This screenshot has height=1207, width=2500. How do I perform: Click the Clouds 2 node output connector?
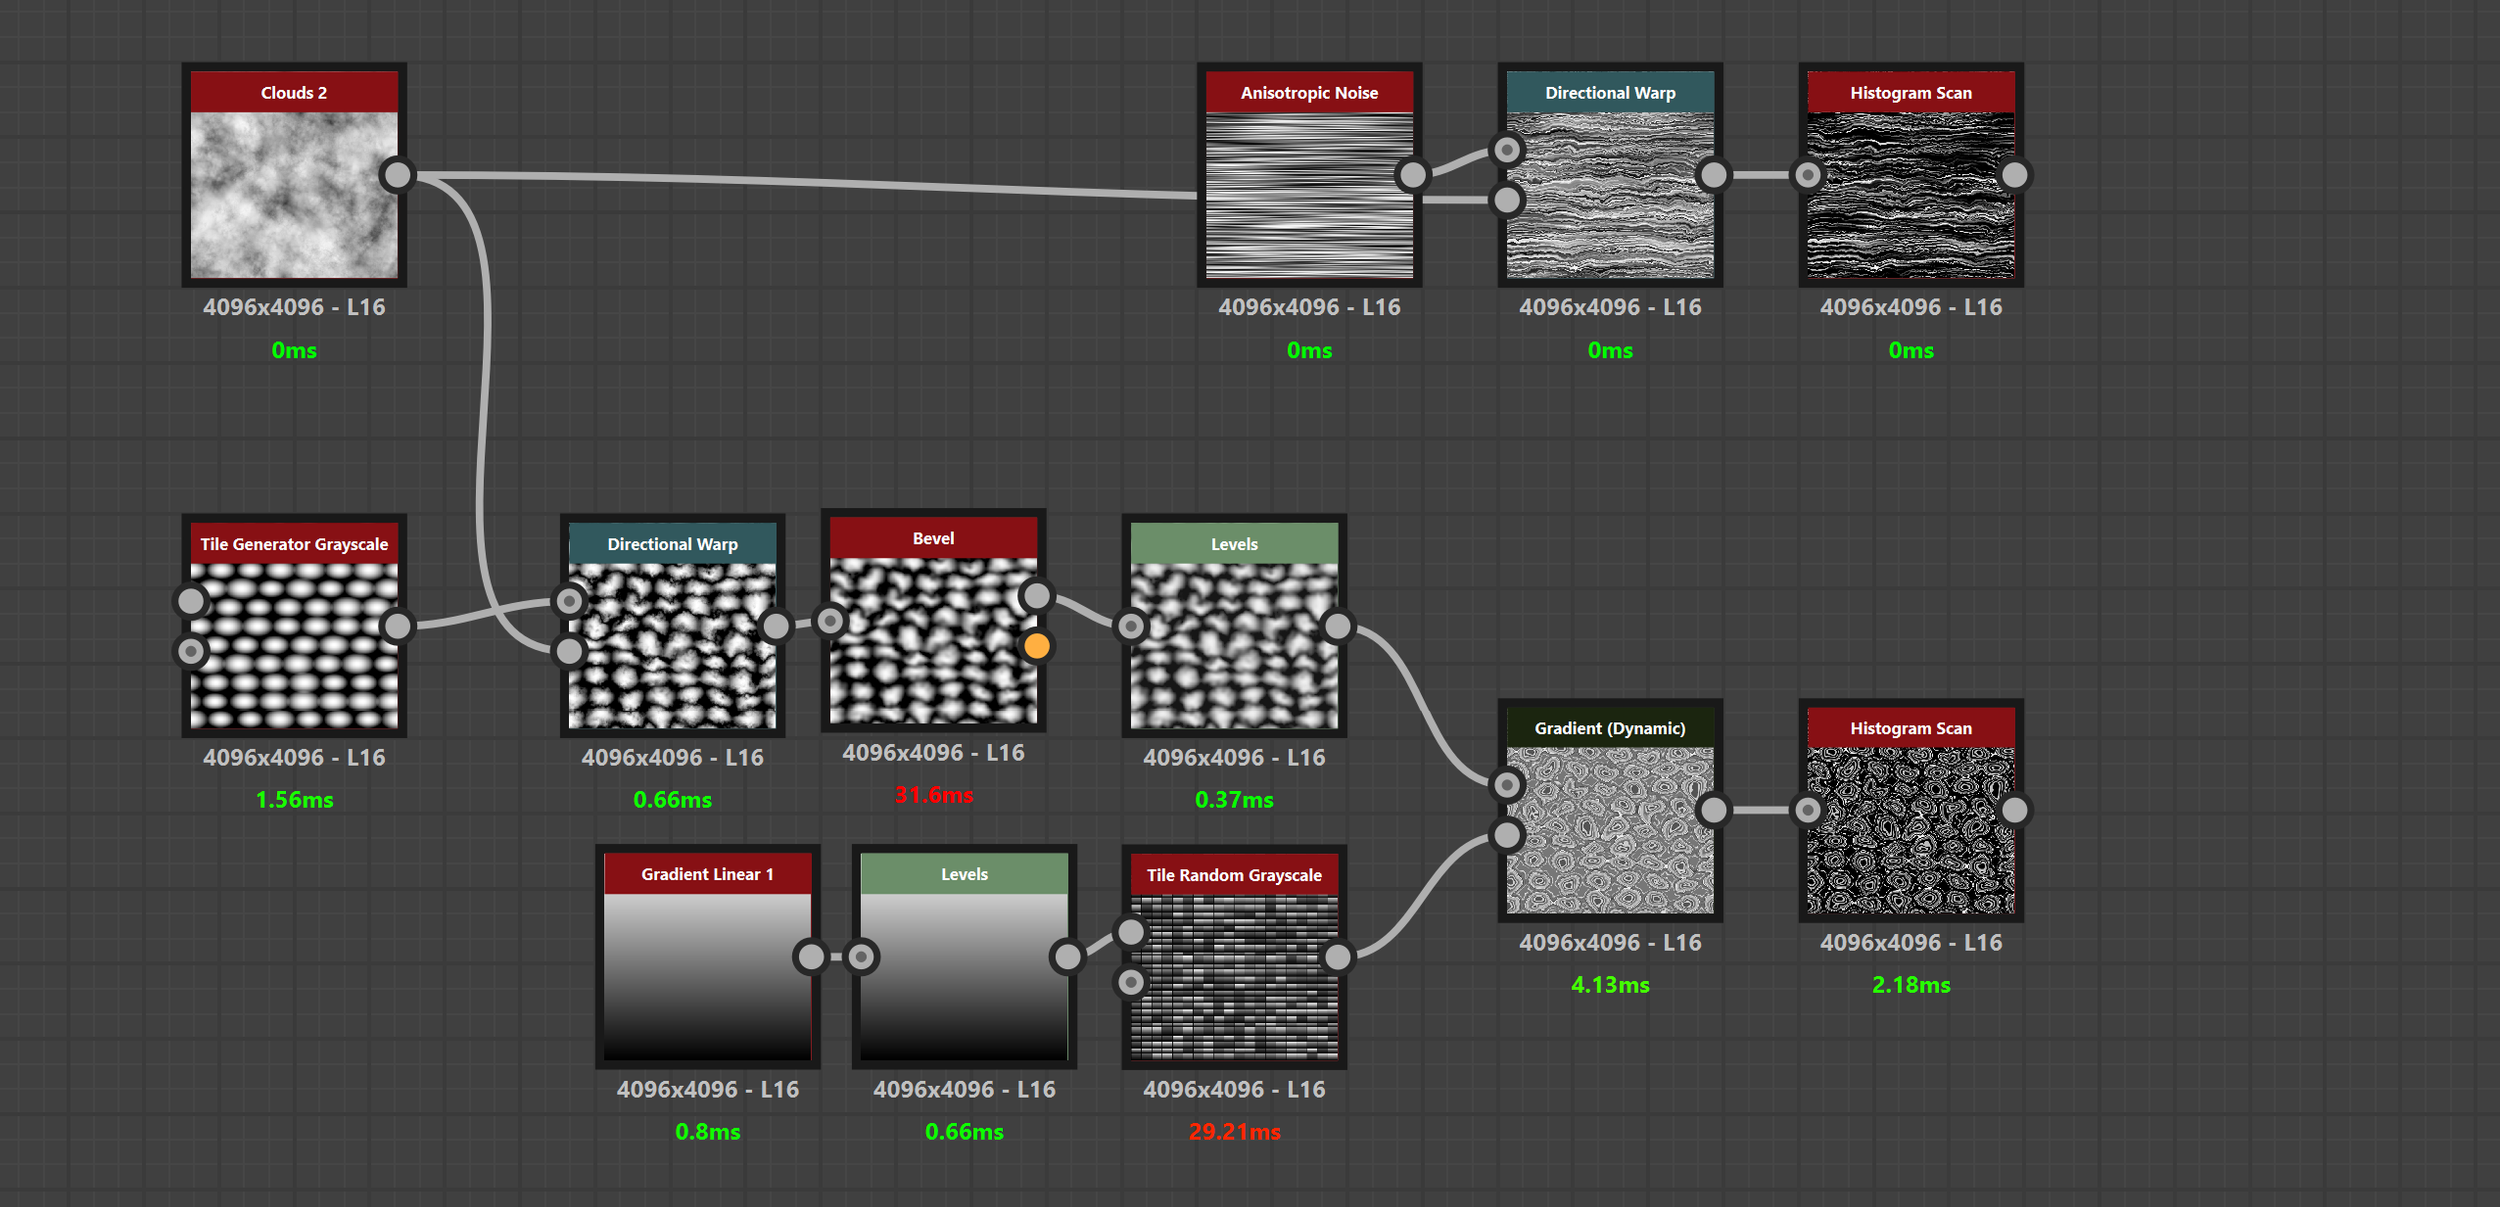tap(398, 175)
